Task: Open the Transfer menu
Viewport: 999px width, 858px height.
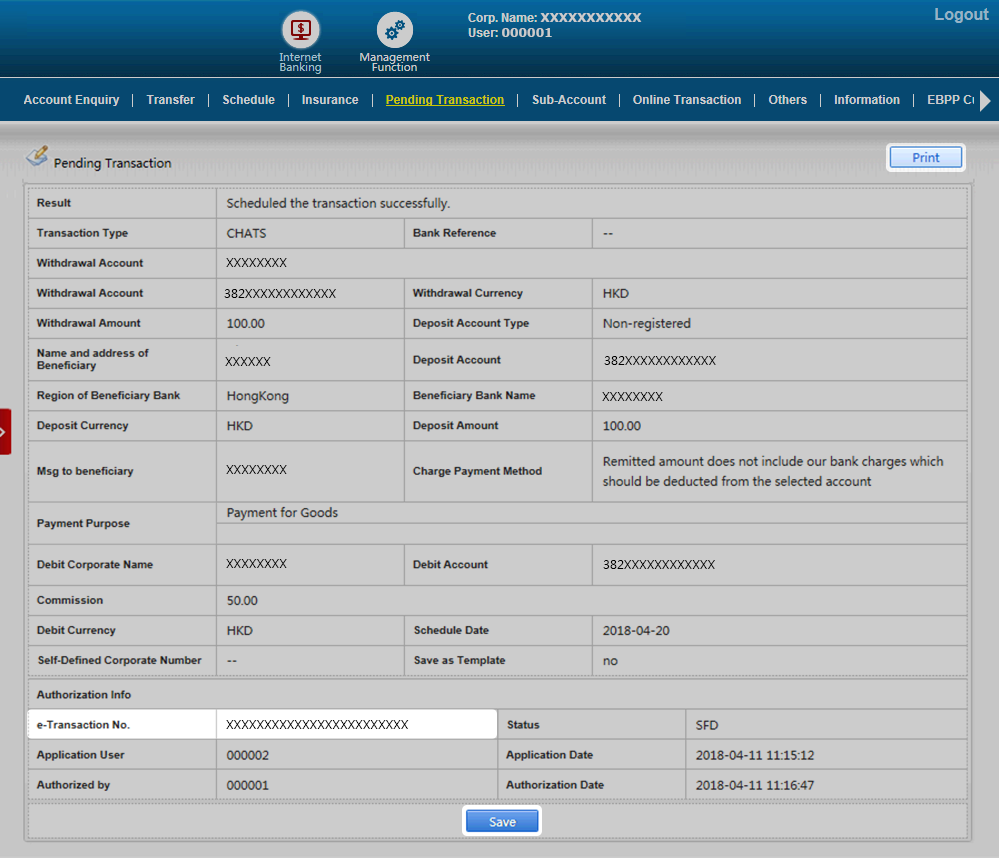Action: (170, 100)
